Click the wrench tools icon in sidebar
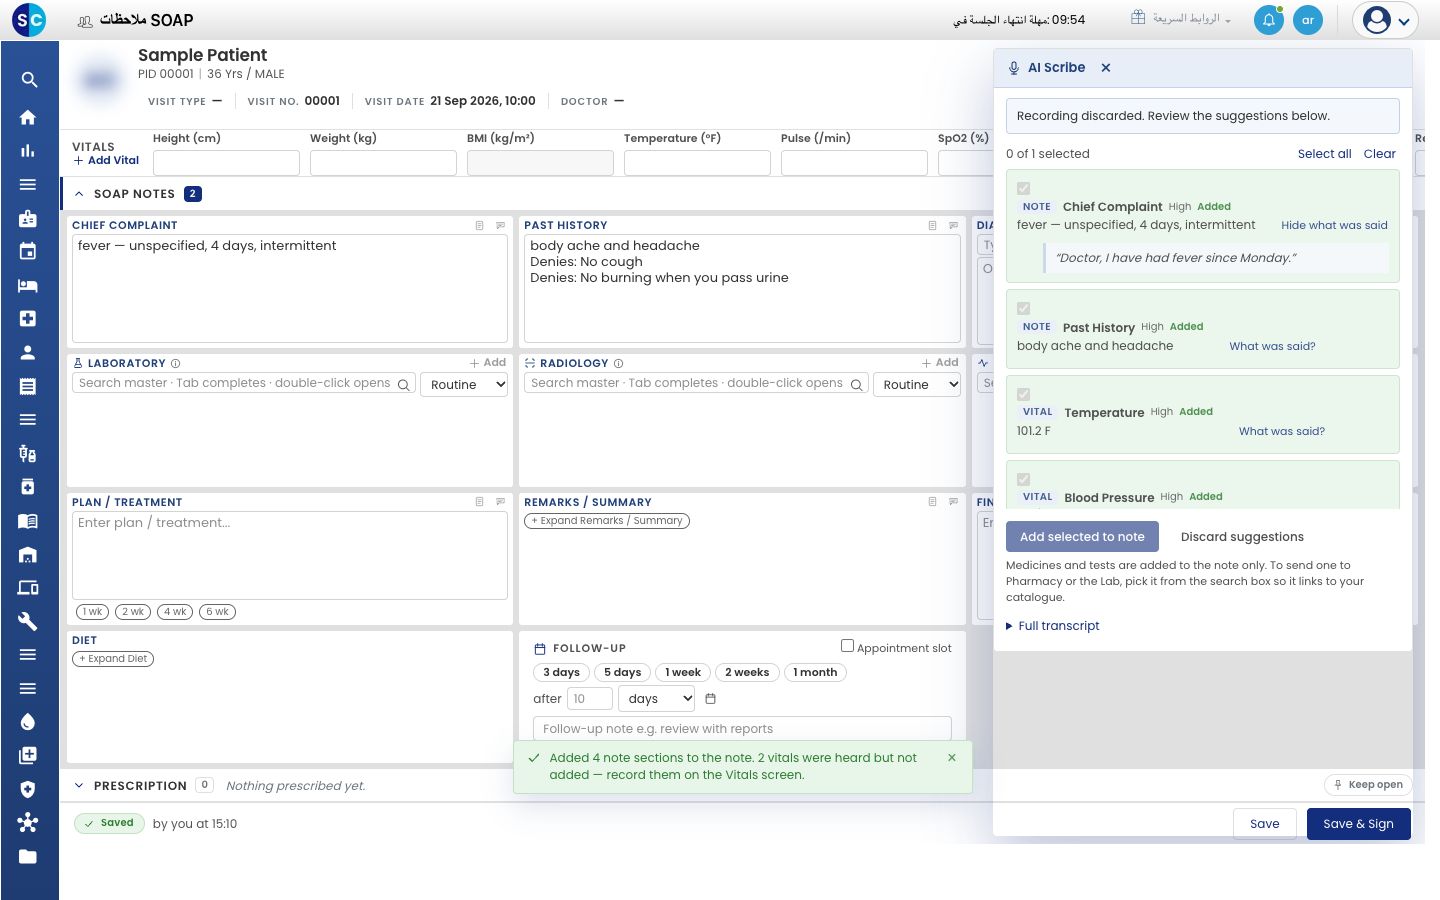The height and width of the screenshot is (900, 1440). pos(28,621)
